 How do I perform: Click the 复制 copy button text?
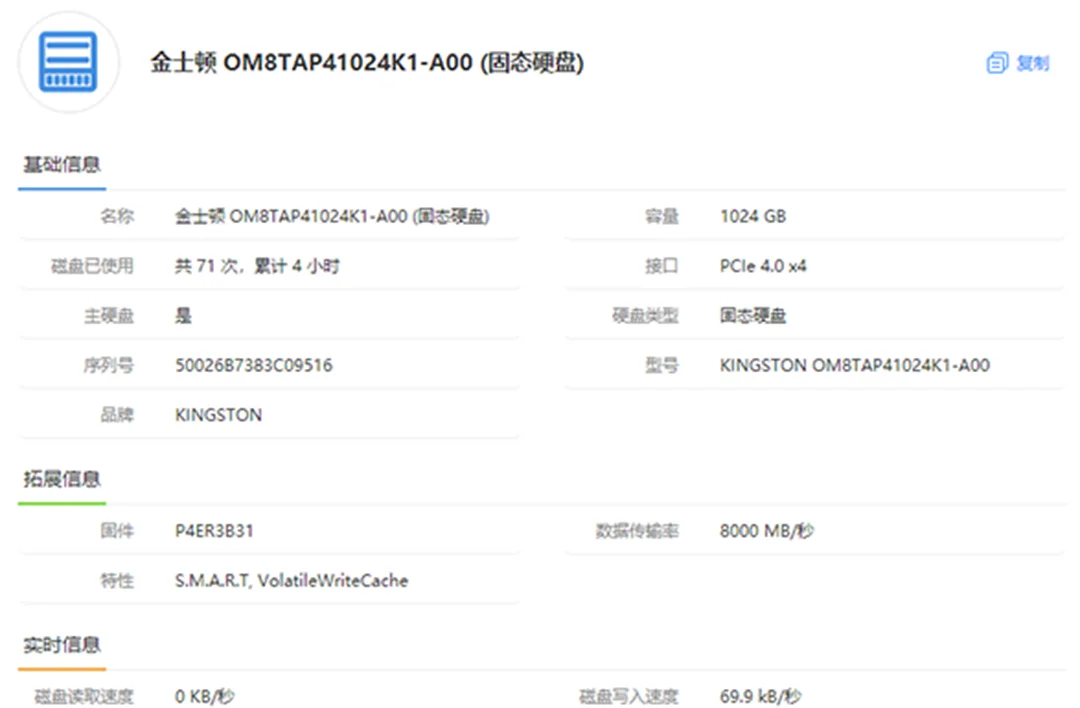coord(1032,63)
